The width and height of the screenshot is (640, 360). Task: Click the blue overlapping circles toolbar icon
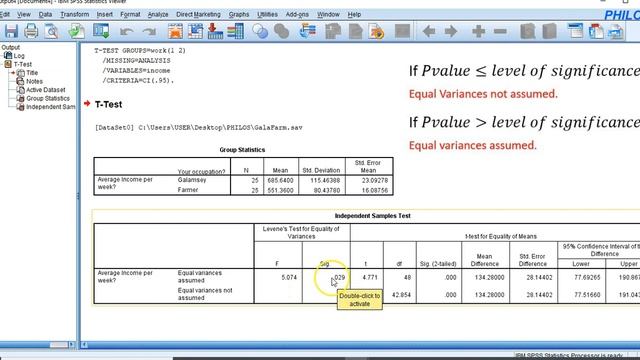(260, 31)
